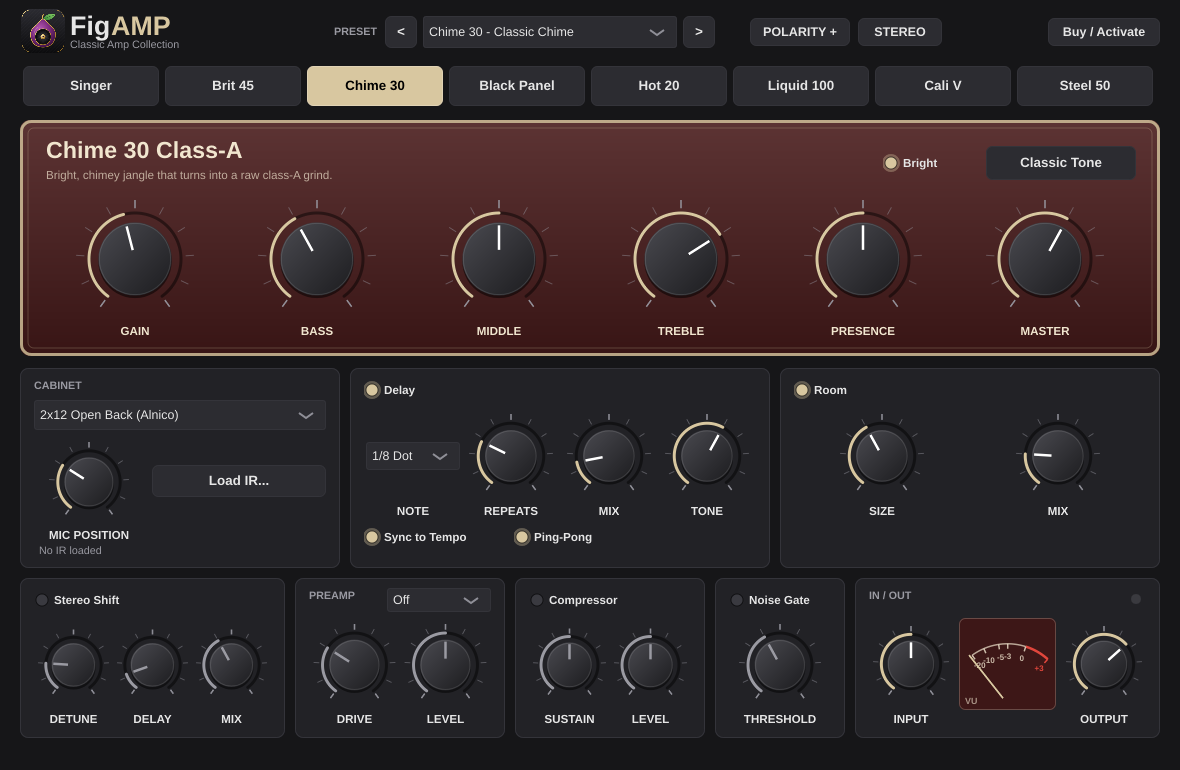
Task: Click the Stereo button
Action: coord(900,32)
